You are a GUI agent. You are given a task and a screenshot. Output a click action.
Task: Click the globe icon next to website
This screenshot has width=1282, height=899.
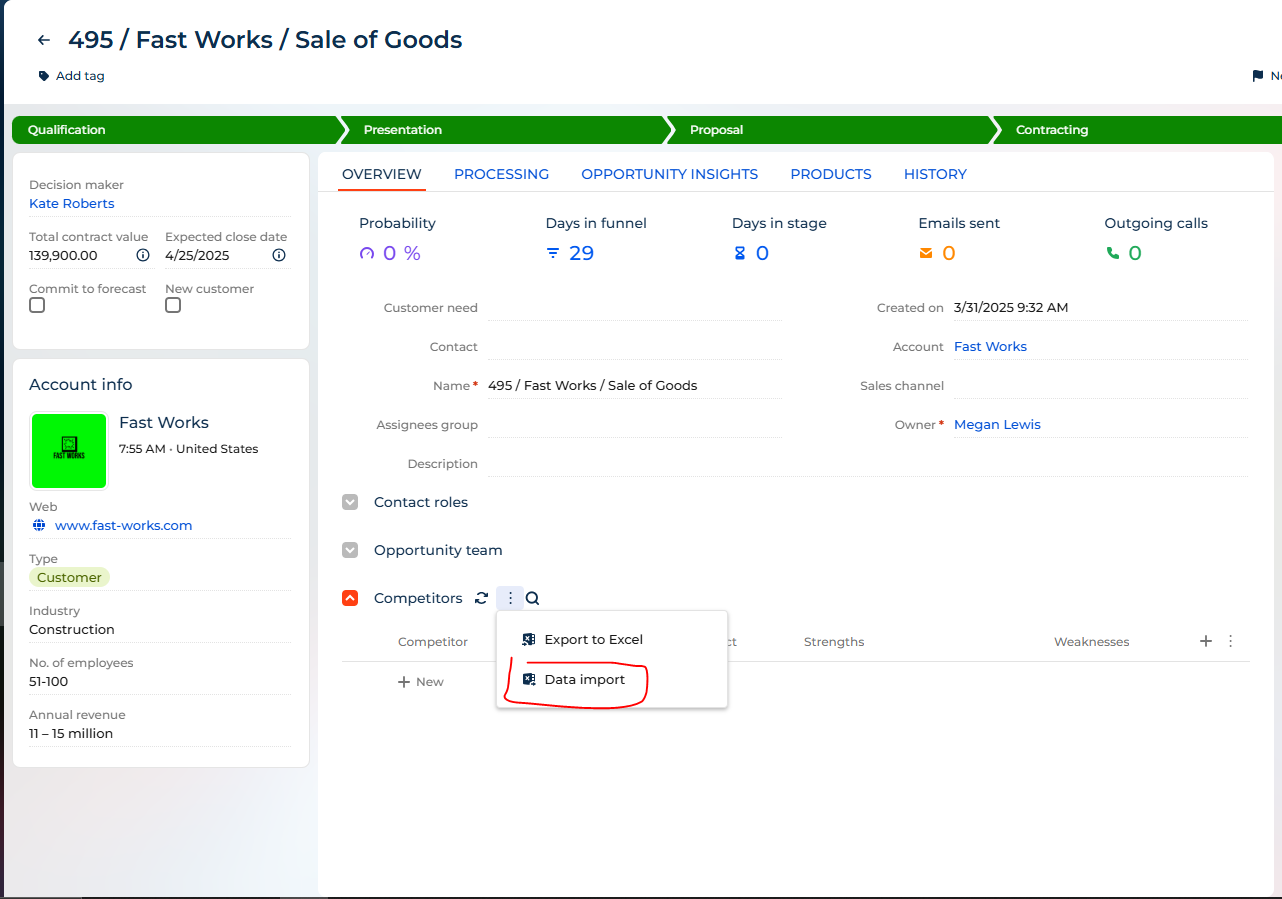pyautogui.click(x=39, y=525)
